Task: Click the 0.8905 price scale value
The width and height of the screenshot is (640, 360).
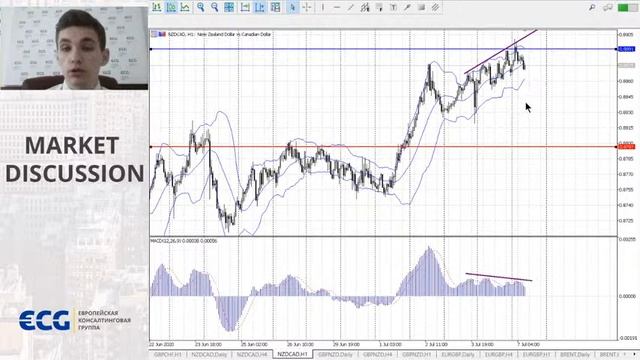Action: (x=626, y=35)
